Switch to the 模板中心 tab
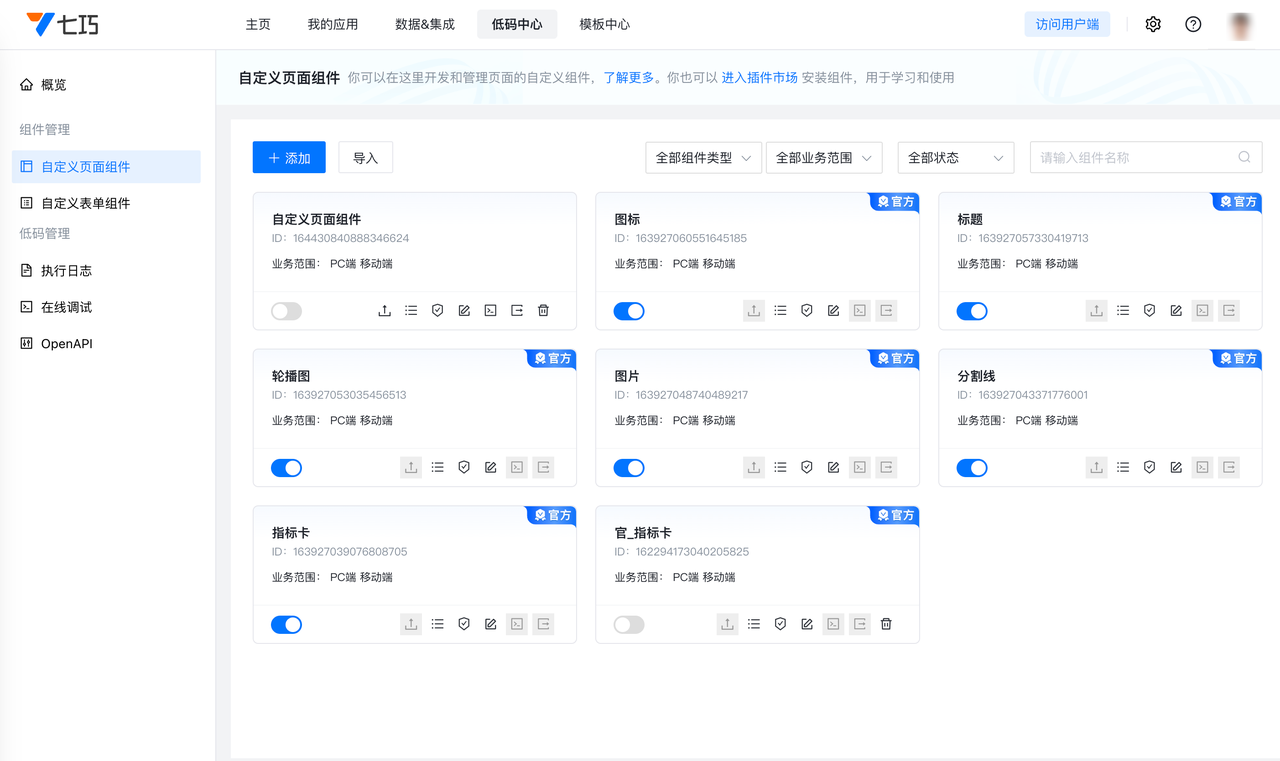Screen dimensions: 1280x761 [x=604, y=24]
